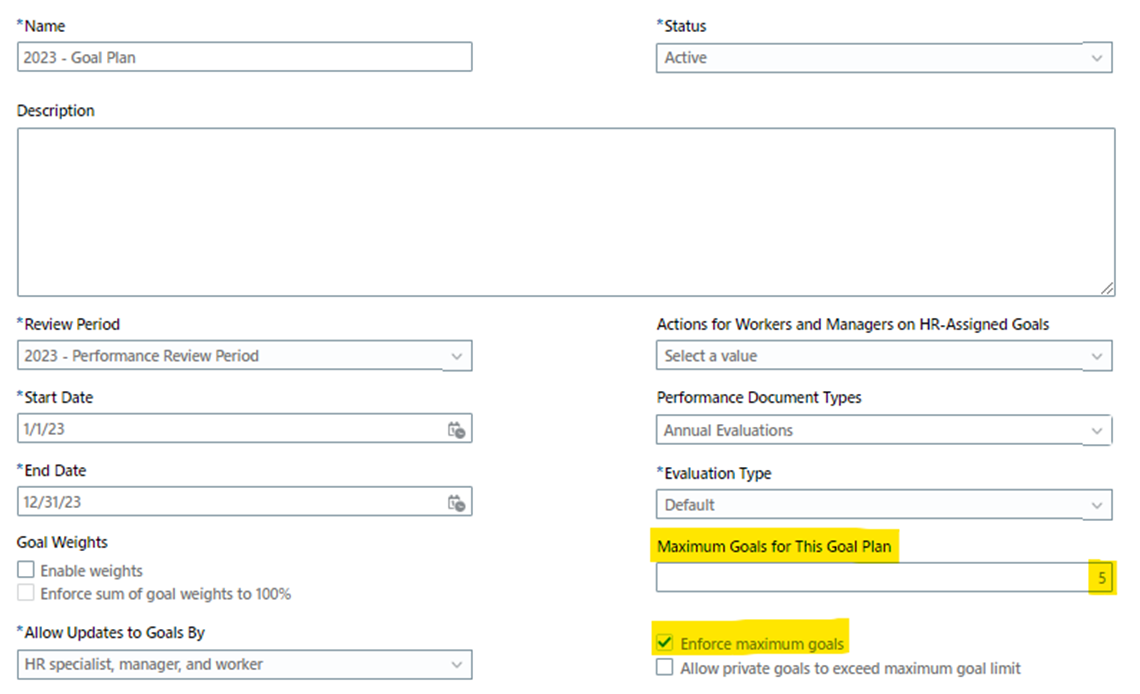The image size is (1140, 694).
Task: Open the Status dropdown showing Active
Action: [883, 57]
